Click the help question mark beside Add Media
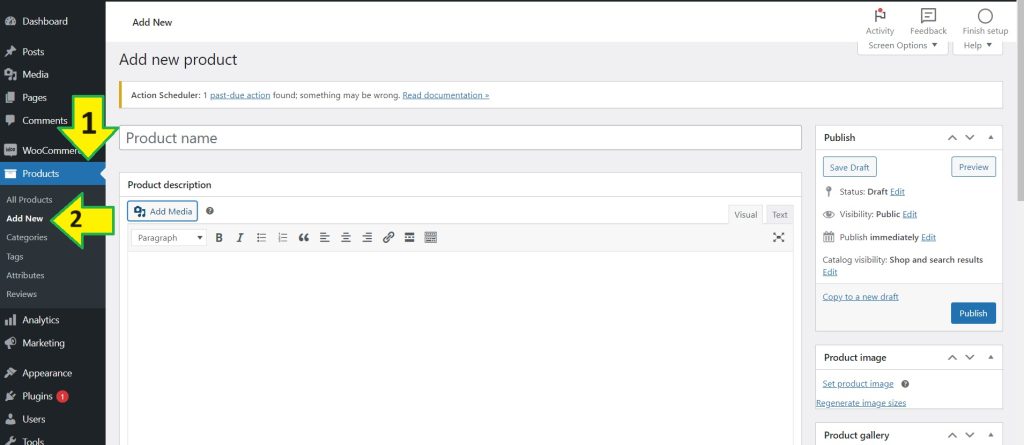 [x=210, y=211]
